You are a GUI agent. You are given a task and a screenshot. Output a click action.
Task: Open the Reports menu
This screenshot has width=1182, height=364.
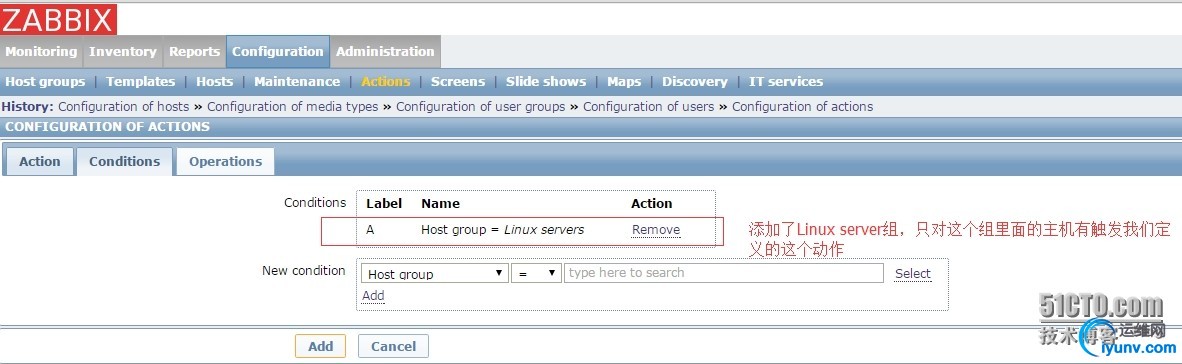pos(194,52)
